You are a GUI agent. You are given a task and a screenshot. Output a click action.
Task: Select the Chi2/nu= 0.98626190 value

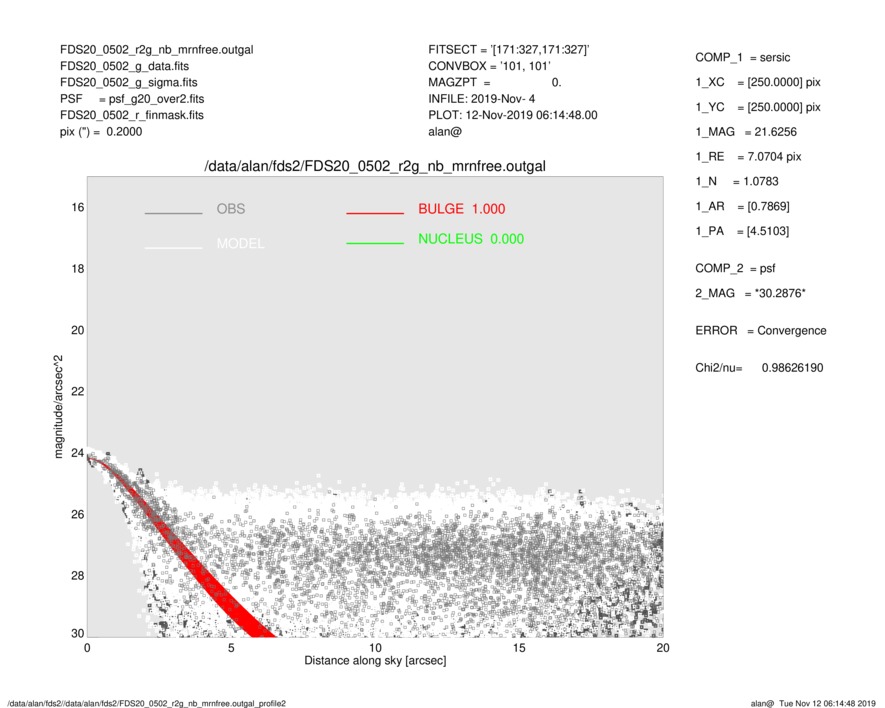coord(759,368)
